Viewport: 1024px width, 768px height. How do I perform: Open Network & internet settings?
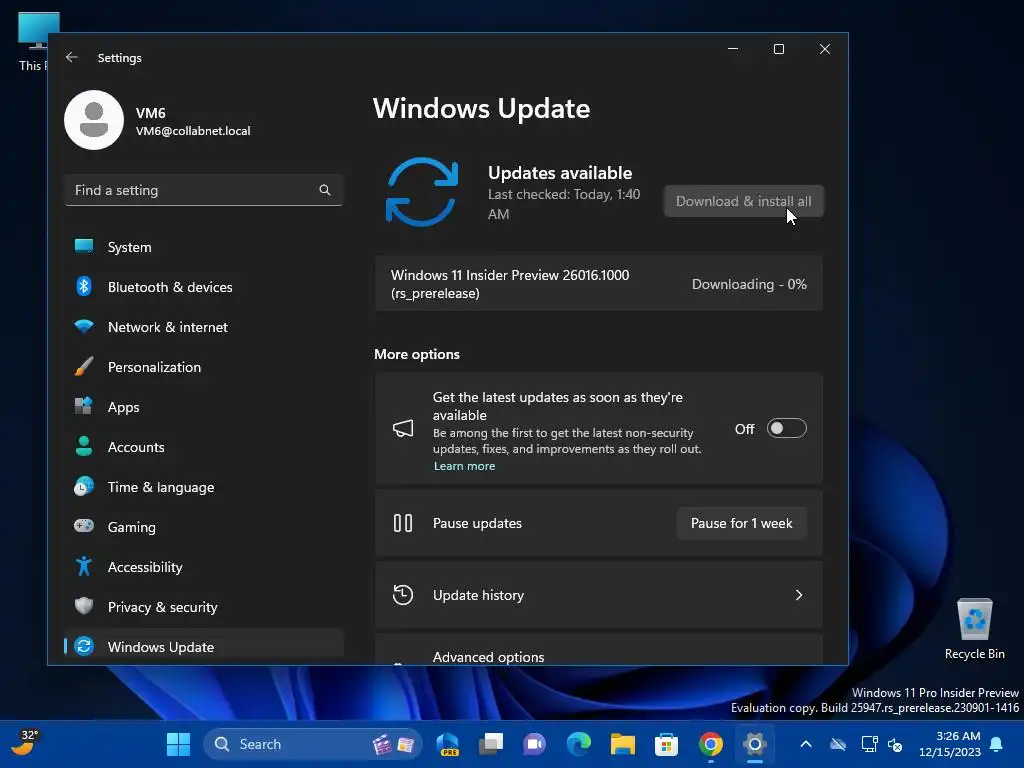(x=204, y=327)
